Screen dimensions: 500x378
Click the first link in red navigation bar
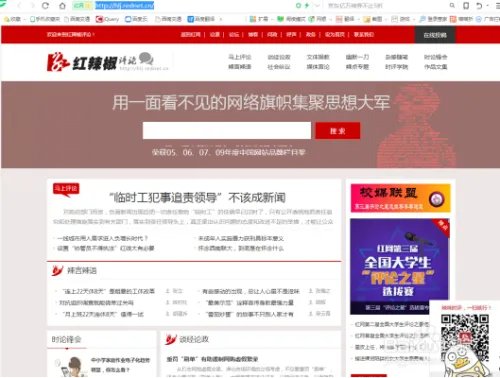(190, 34)
